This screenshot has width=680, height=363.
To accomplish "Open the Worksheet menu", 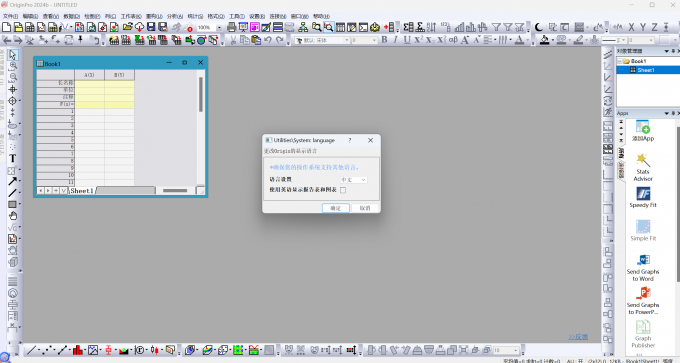I will 131,16.
